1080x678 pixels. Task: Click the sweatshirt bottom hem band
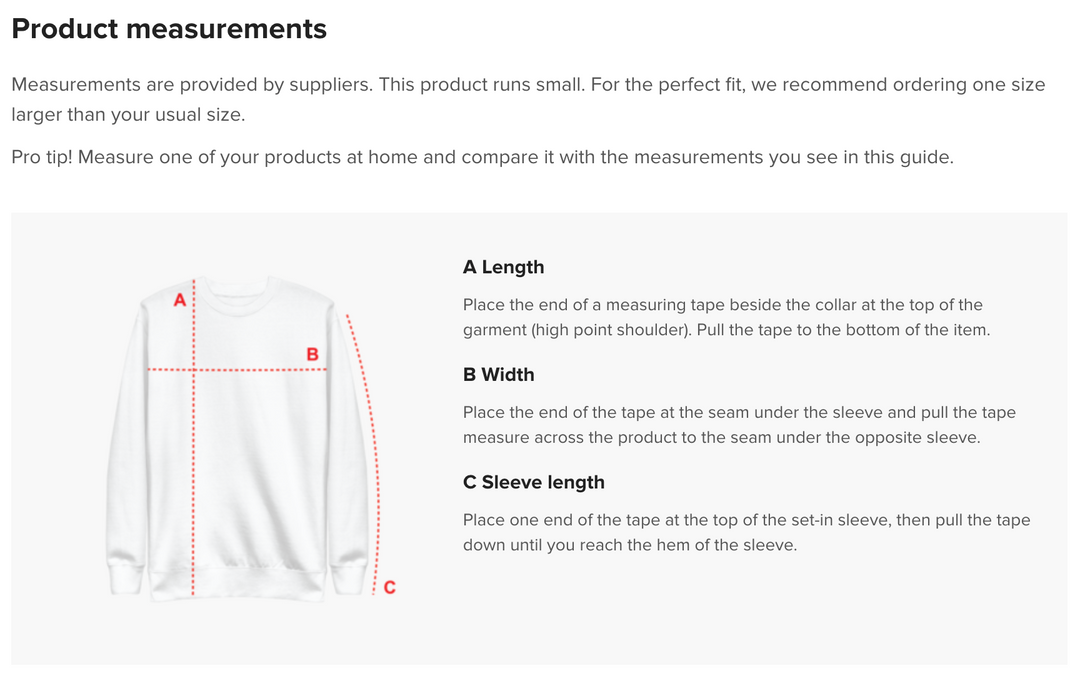pyautogui.click(x=238, y=584)
